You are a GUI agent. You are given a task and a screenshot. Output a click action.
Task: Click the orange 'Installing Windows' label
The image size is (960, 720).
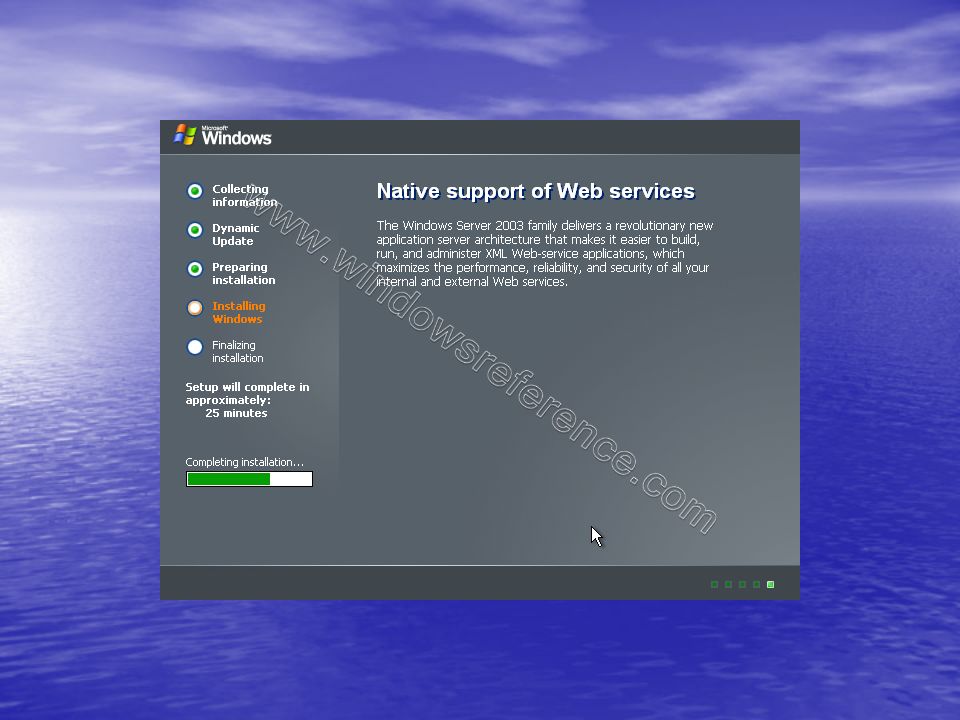pyautogui.click(x=239, y=312)
